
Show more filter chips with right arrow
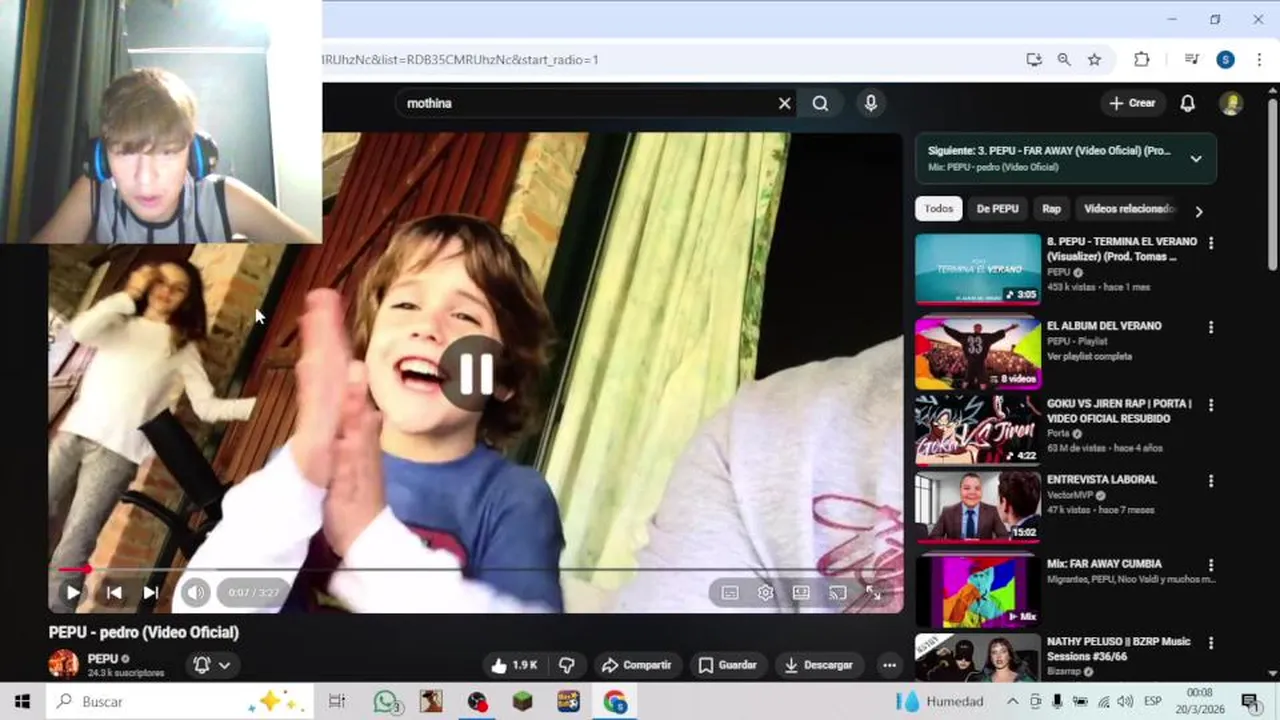pyautogui.click(x=1198, y=211)
